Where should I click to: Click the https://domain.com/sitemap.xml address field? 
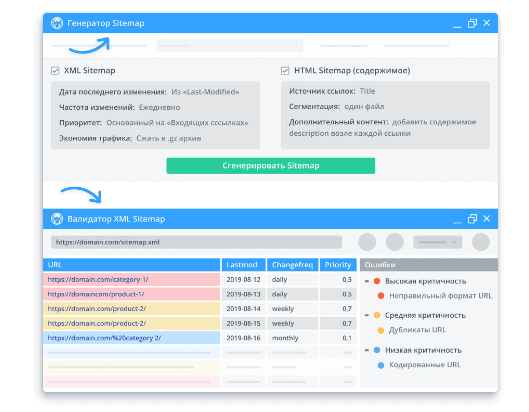click(x=196, y=242)
